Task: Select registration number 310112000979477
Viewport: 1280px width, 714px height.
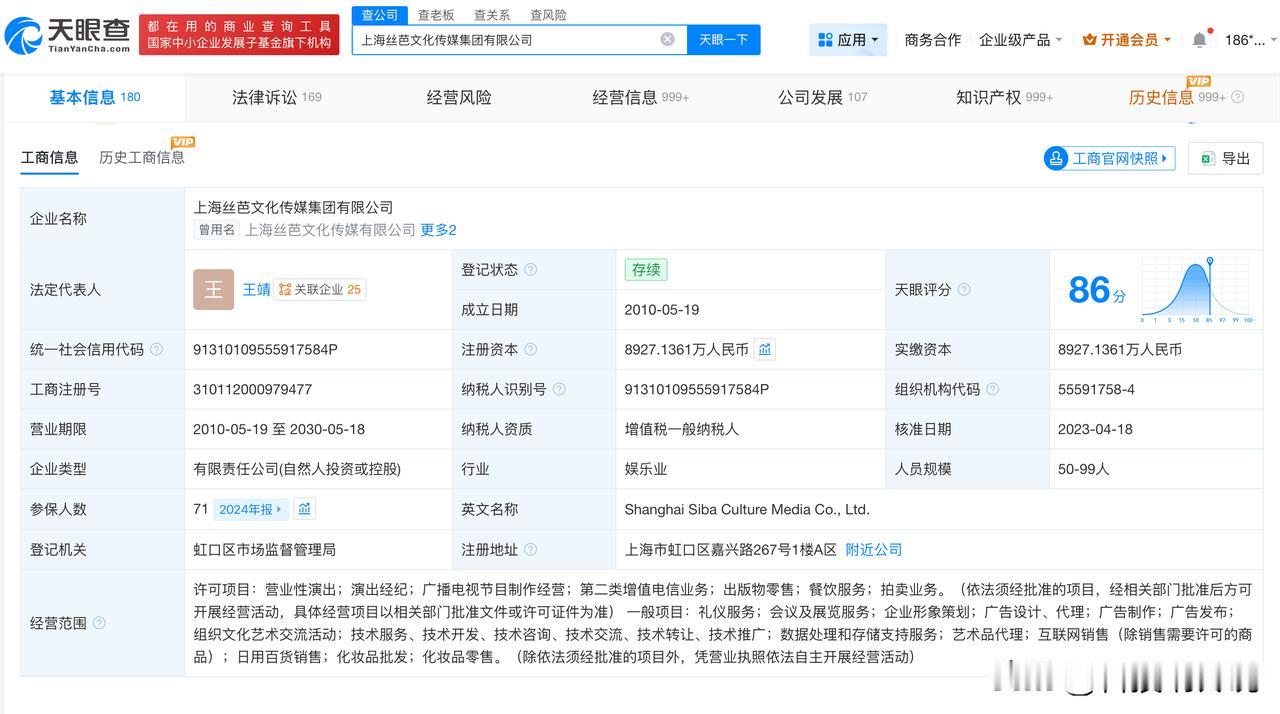Action: click(x=252, y=389)
